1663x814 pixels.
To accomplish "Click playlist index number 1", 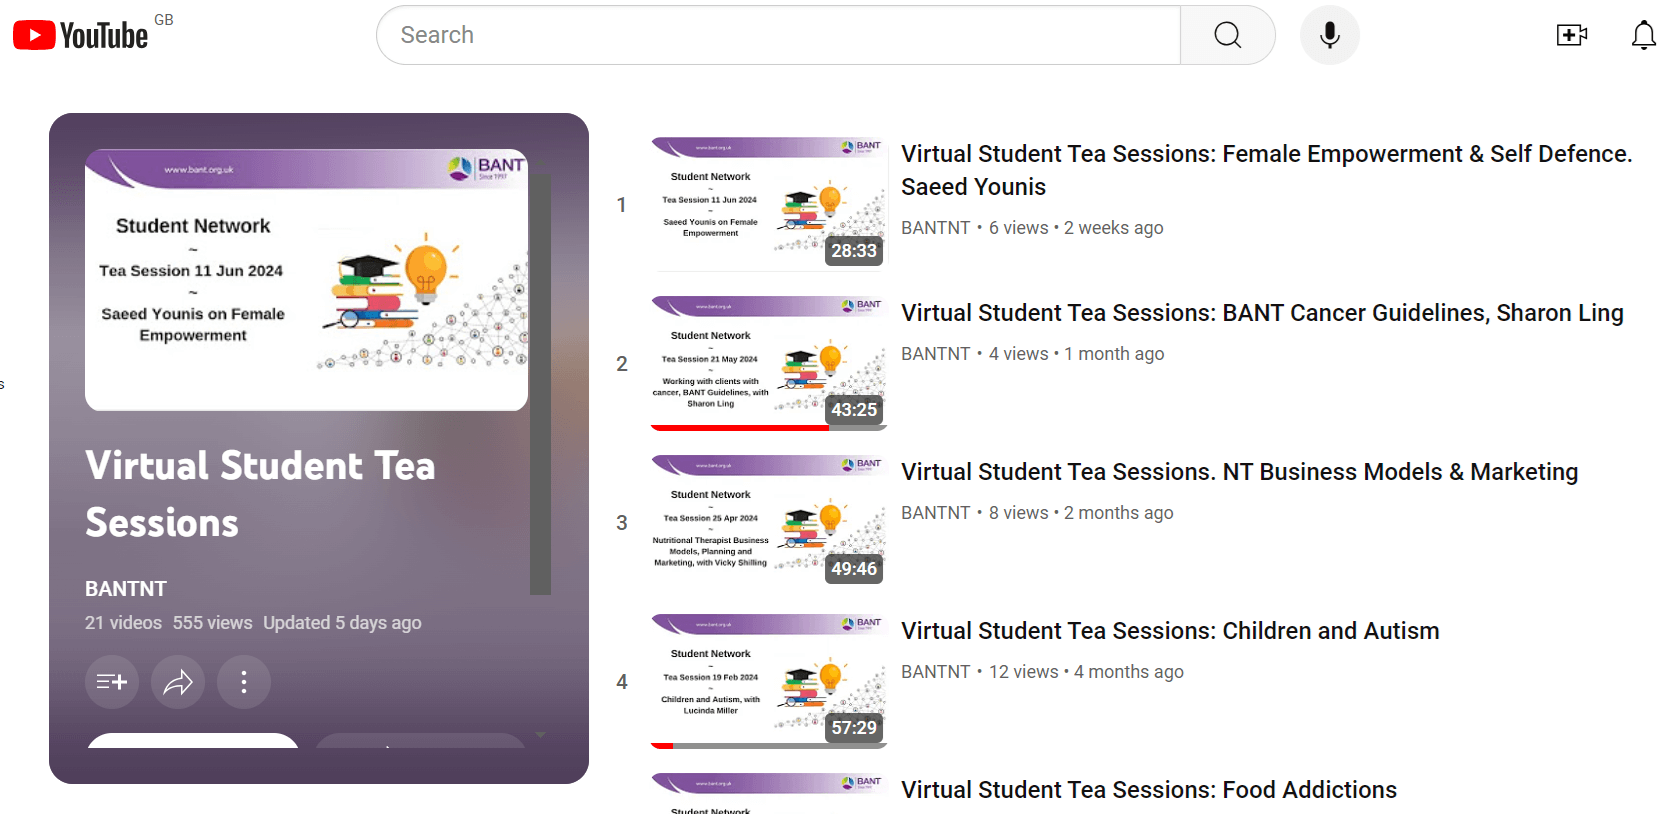I will click(622, 205).
